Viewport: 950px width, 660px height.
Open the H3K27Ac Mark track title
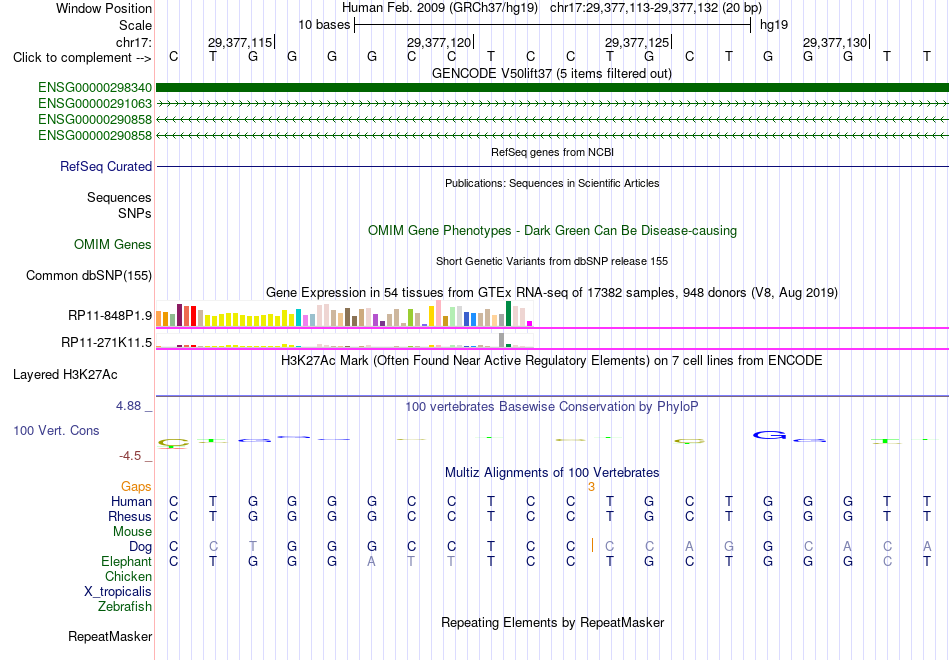pyautogui.click(x=552, y=361)
